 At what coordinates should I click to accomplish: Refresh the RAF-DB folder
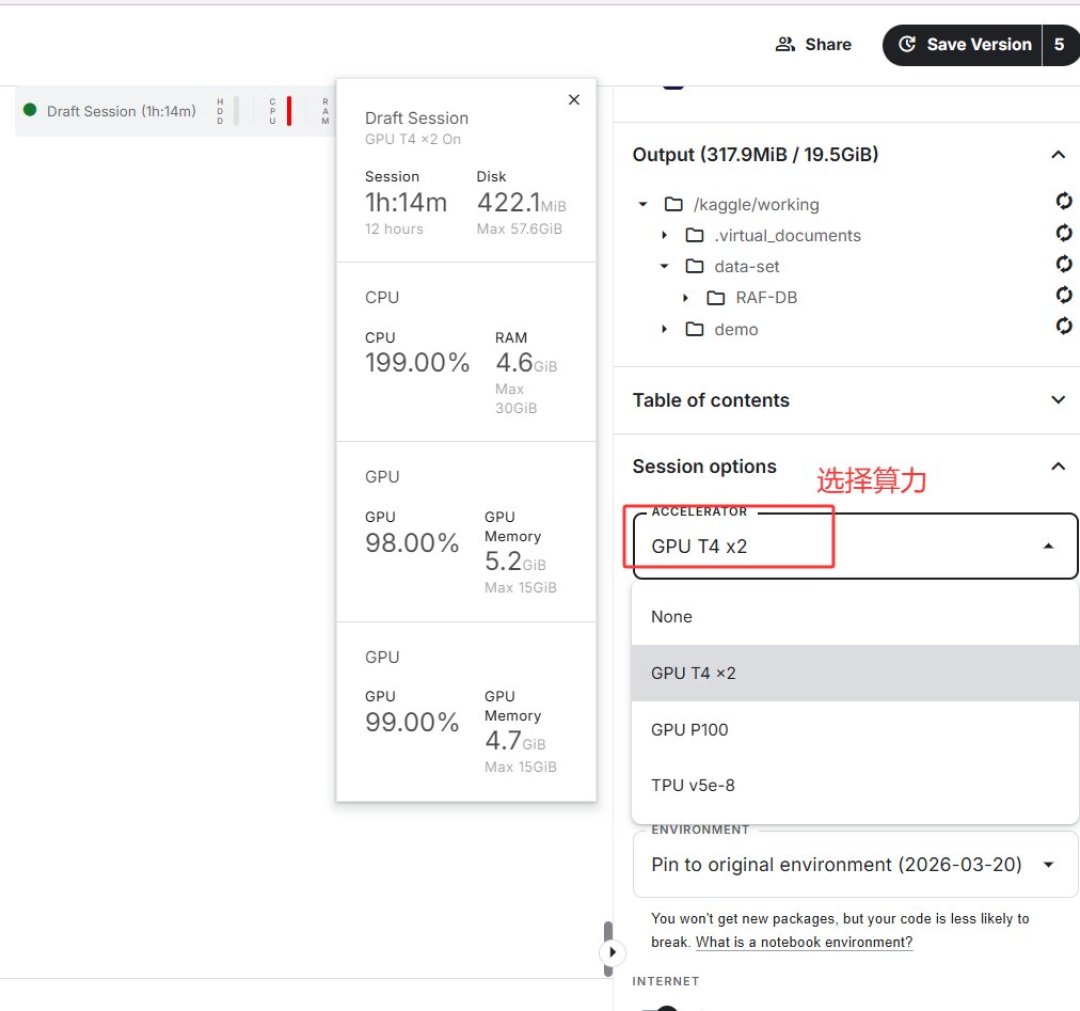coord(1063,295)
